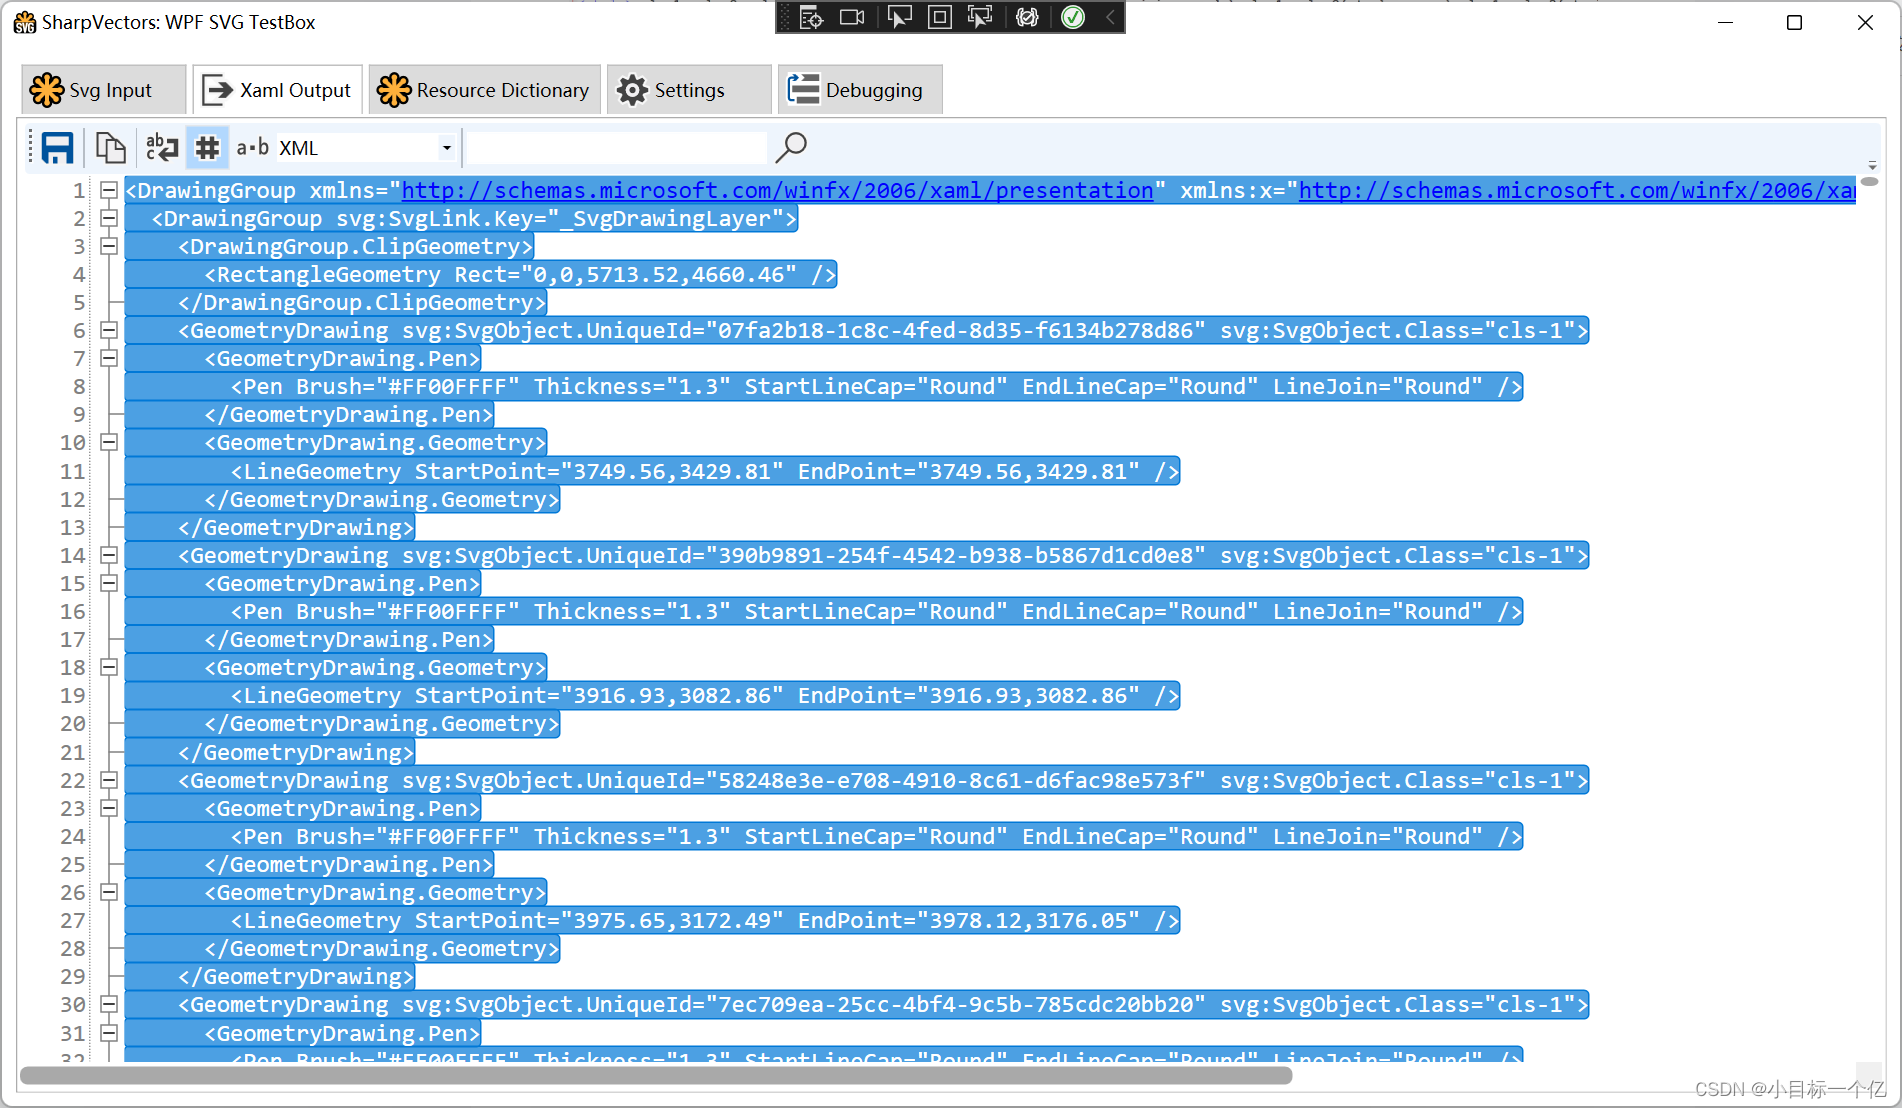Image resolution: width=1902 pixels, height=1108 pixels.
Task: Collapse the GeometryDrawing fold on line 22
Action: [x=109, y=780]
